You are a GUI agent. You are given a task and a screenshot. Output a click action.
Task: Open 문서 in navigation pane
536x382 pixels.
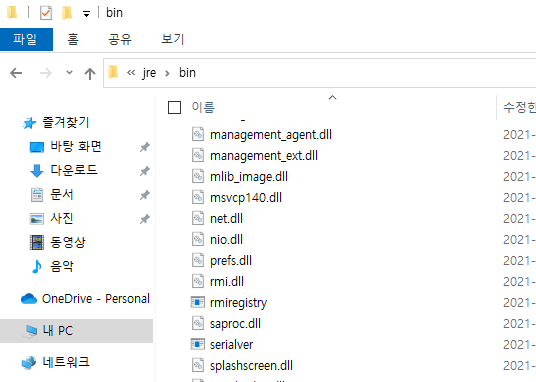click(62, 194)
